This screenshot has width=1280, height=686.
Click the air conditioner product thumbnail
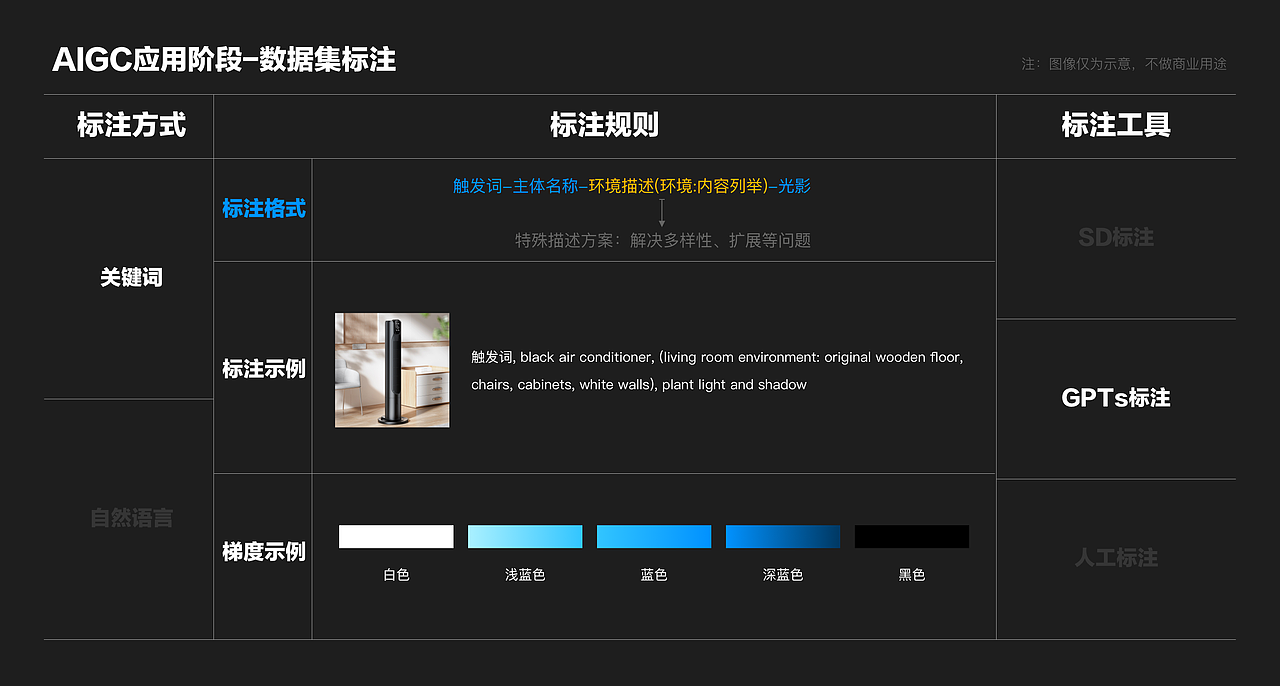coord(392,370)
